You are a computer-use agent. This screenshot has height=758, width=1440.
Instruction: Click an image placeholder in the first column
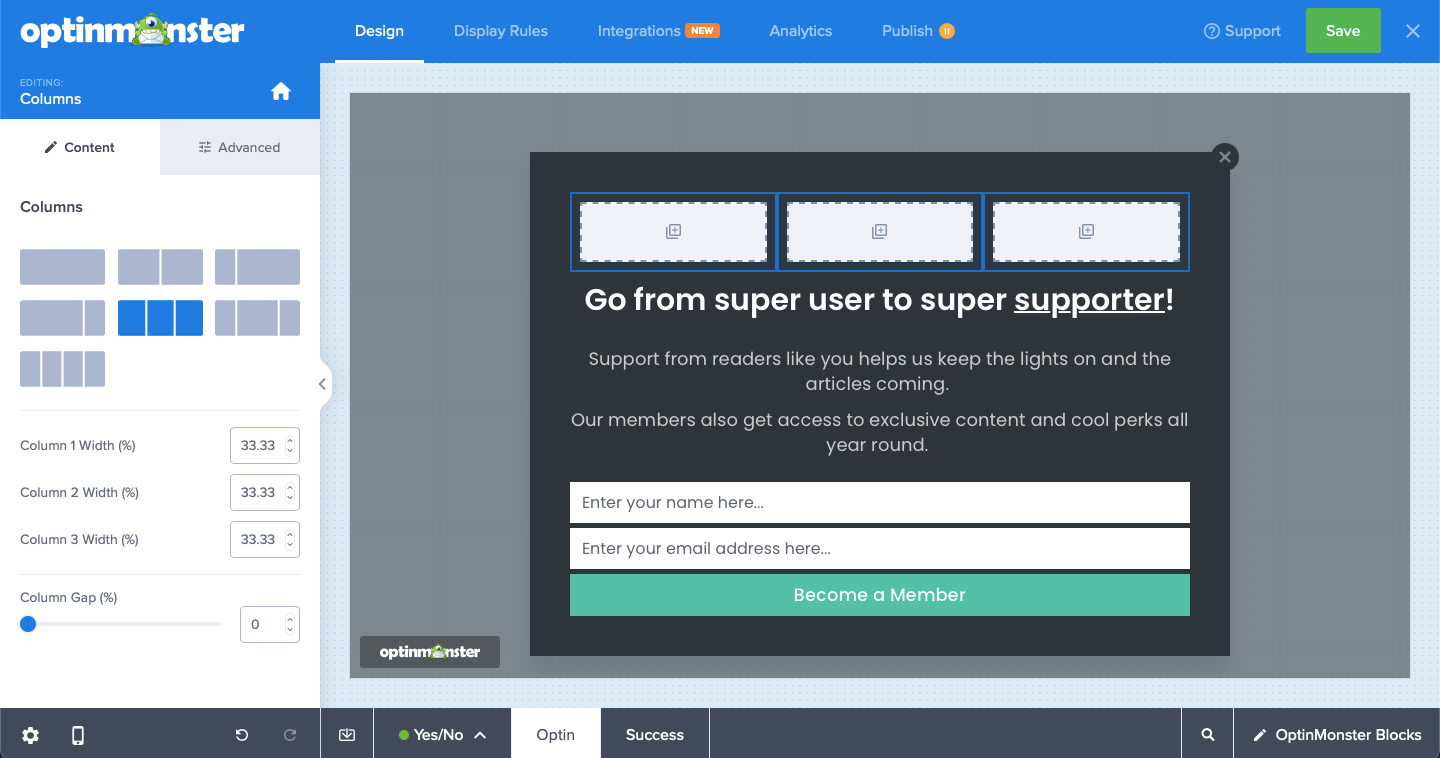tap(672, 231)
